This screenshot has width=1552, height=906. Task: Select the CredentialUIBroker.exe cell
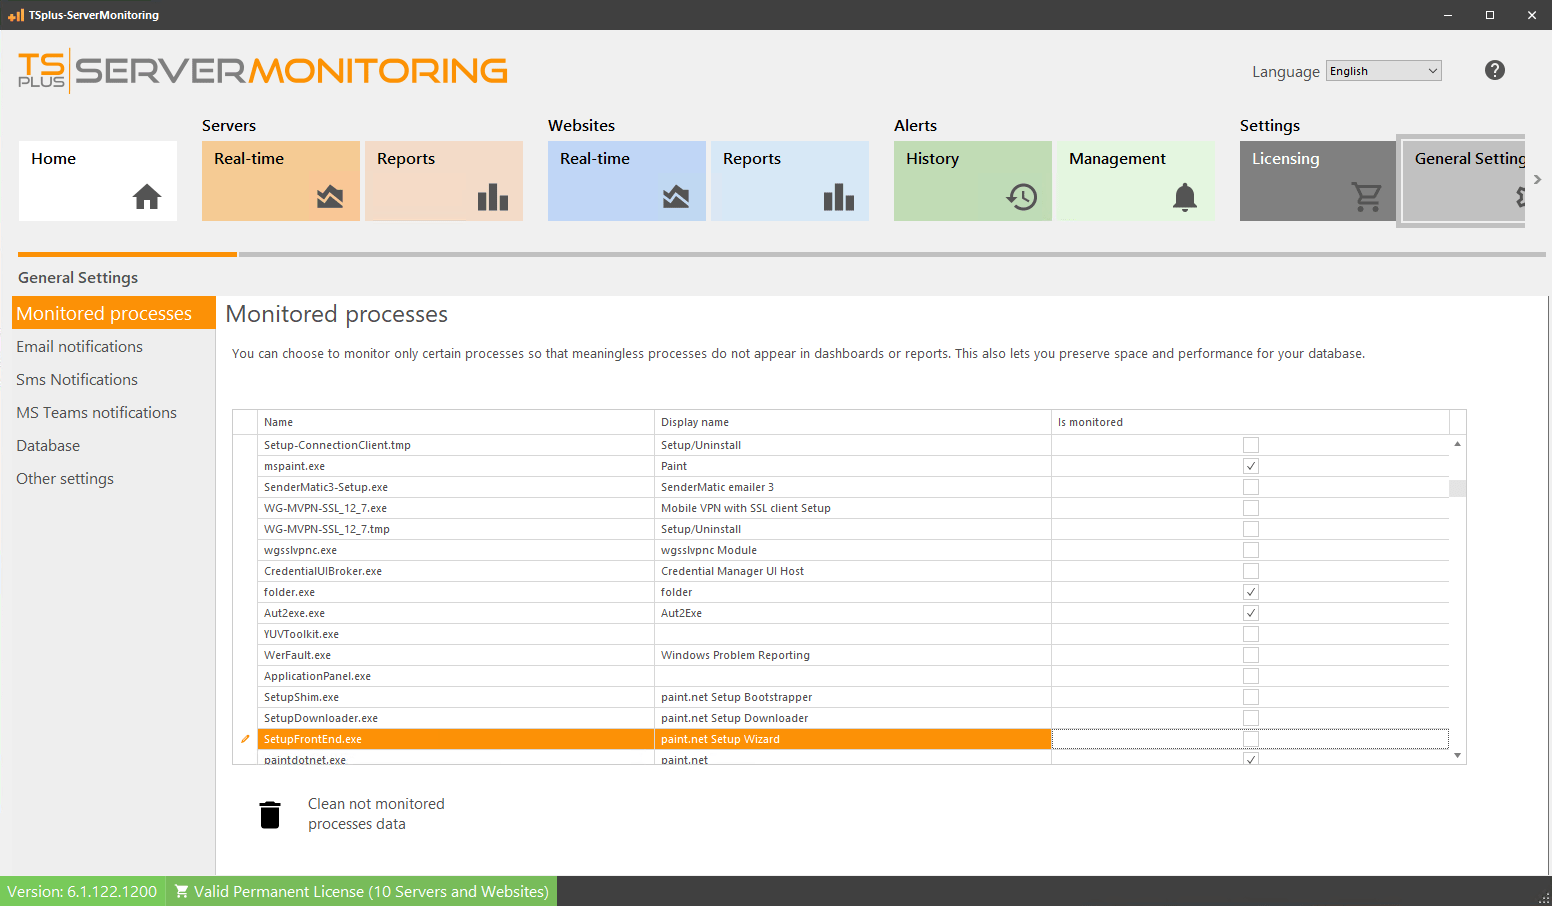point(456,571)
